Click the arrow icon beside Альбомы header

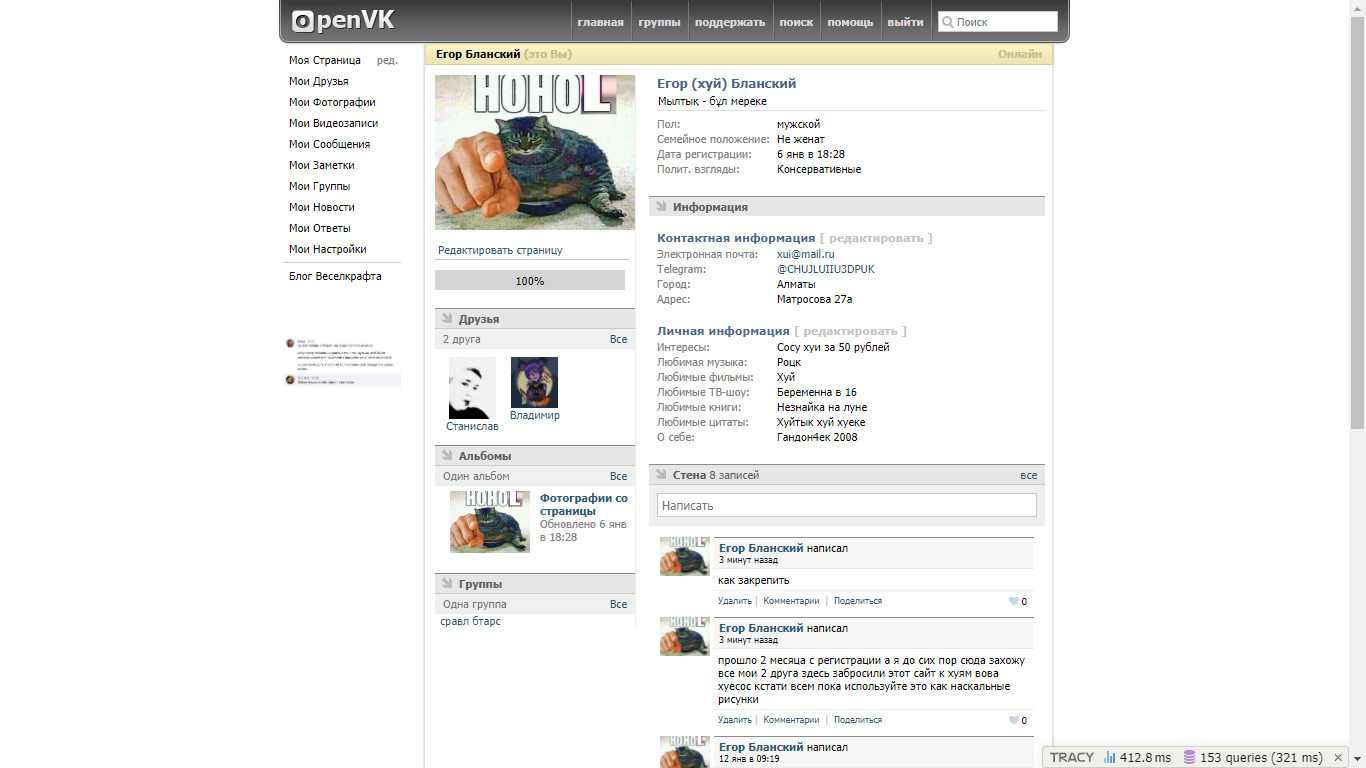pyautogui.click(x=447, y=455)
